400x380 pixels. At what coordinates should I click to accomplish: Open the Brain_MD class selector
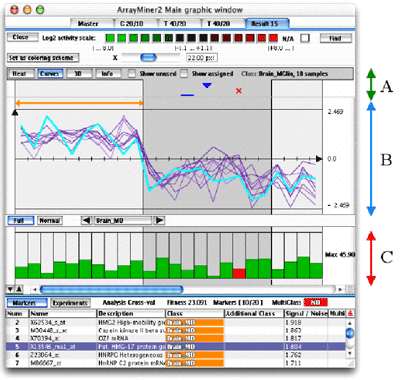click(x=123, y=220)
